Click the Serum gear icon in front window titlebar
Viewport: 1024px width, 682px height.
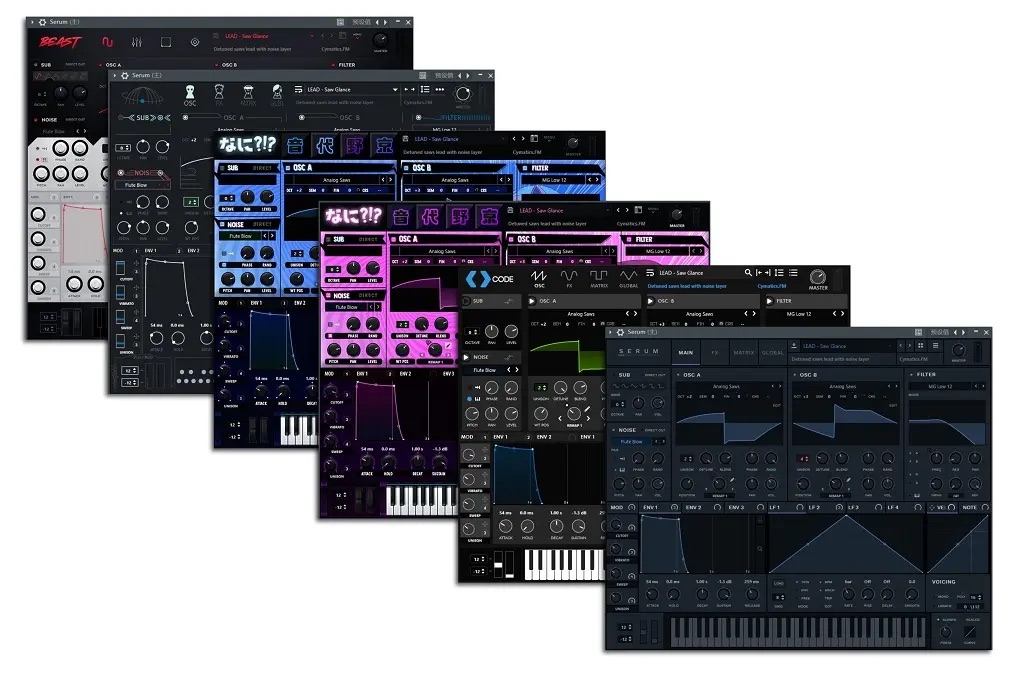coord(620,332)
